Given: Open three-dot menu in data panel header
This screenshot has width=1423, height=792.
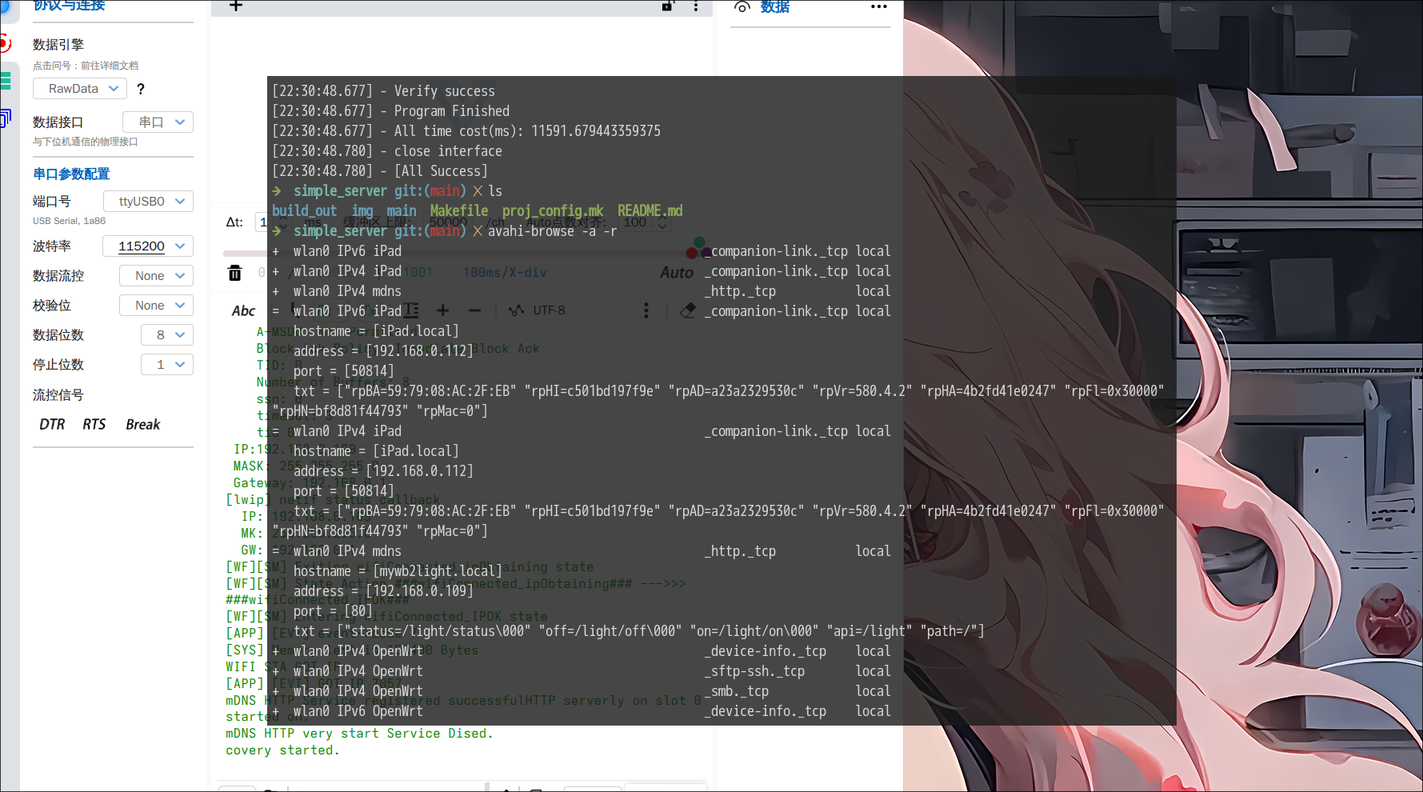Looking at the screenshot, I should [x=878, y=7].
